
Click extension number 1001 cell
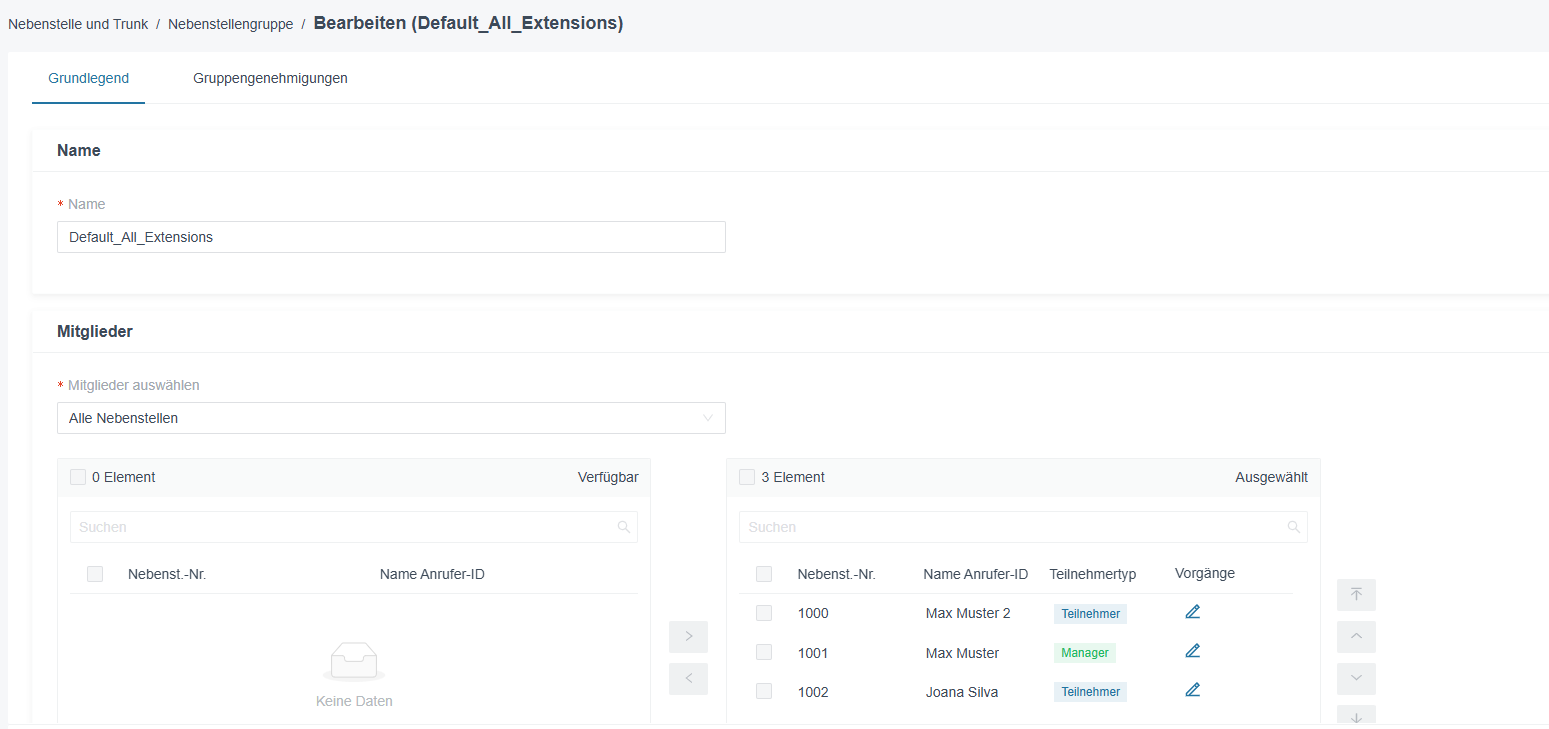(813, 653)
